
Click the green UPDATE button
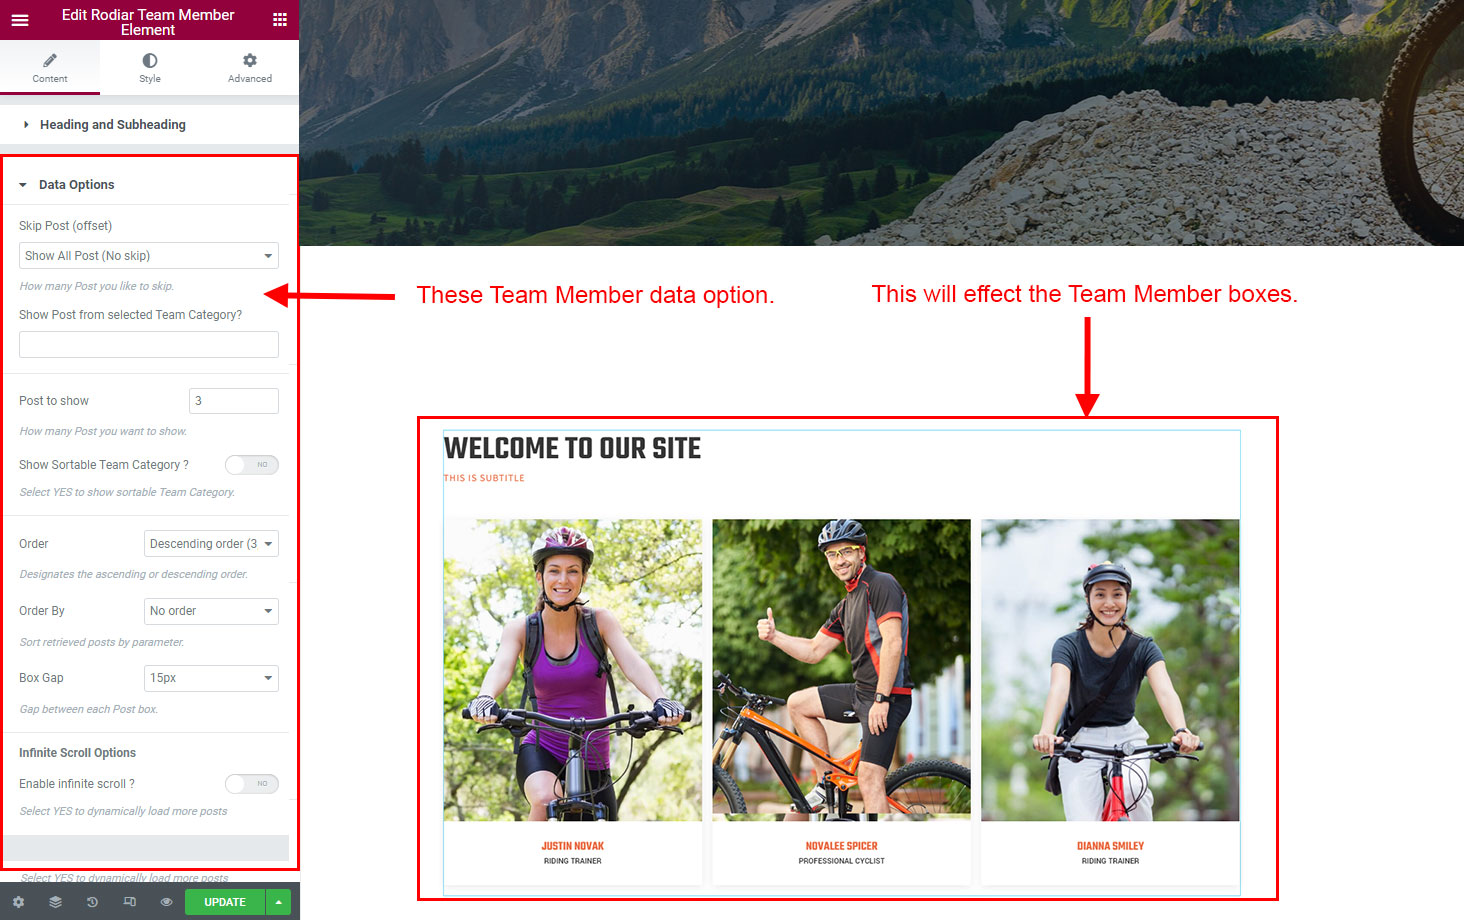point(225,902)
